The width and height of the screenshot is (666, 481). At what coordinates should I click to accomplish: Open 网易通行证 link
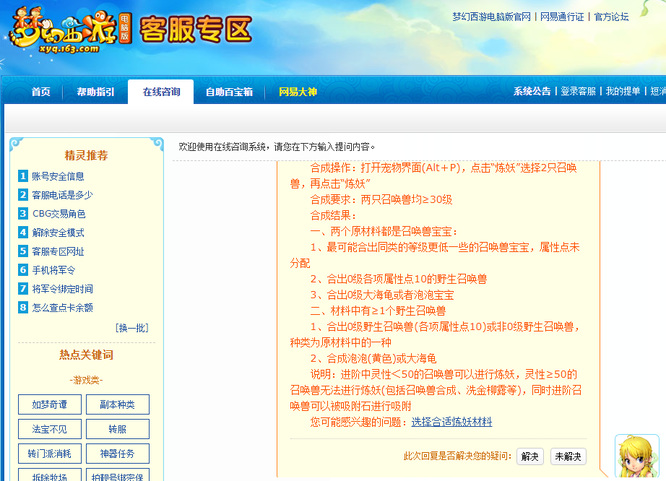pos(562,17)
